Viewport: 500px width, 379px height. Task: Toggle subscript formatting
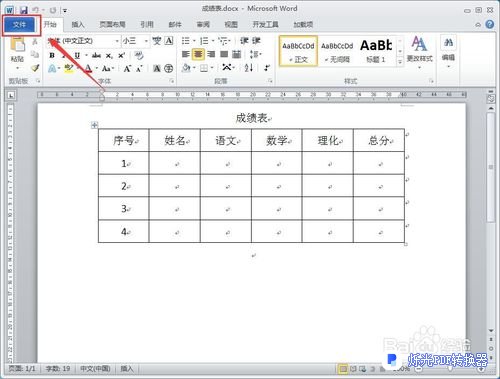(109, 56)
